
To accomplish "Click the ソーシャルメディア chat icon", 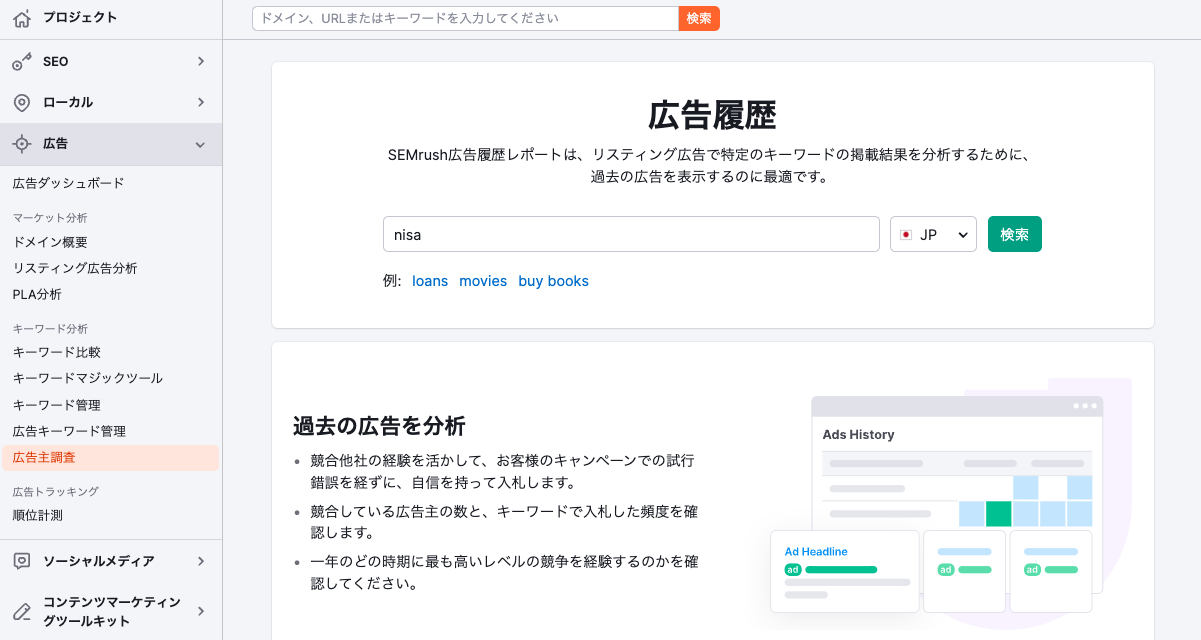I will pyautogui.click(x=22, y=561).
